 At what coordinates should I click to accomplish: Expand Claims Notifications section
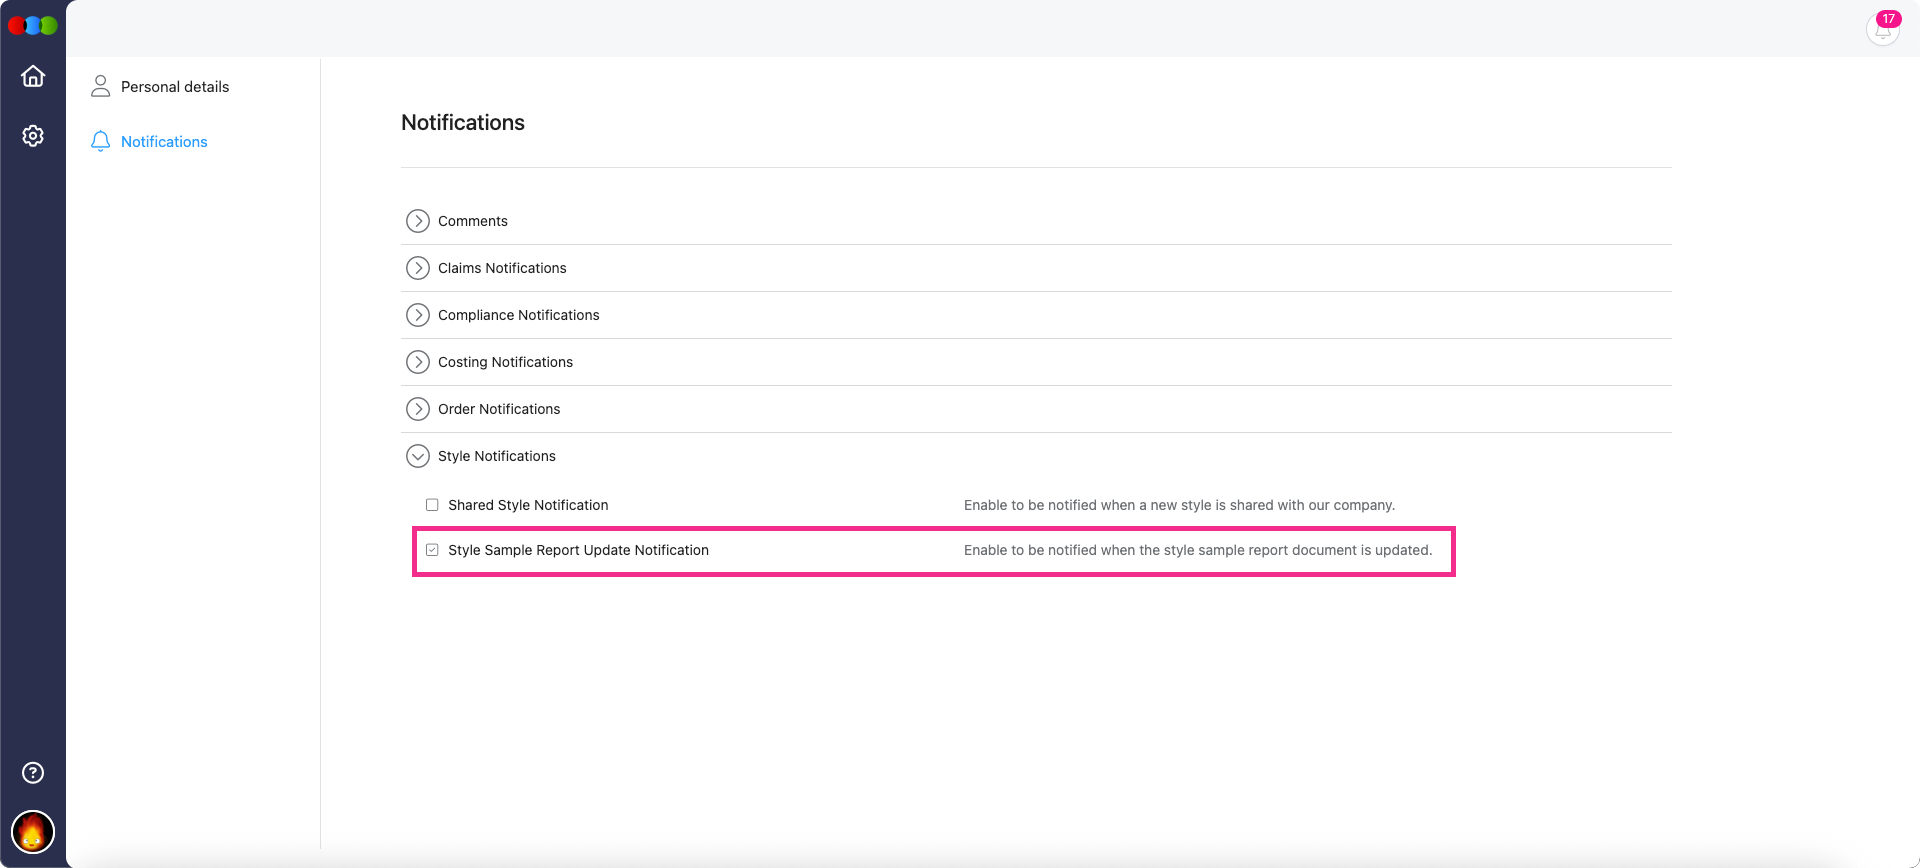[418, 268]
